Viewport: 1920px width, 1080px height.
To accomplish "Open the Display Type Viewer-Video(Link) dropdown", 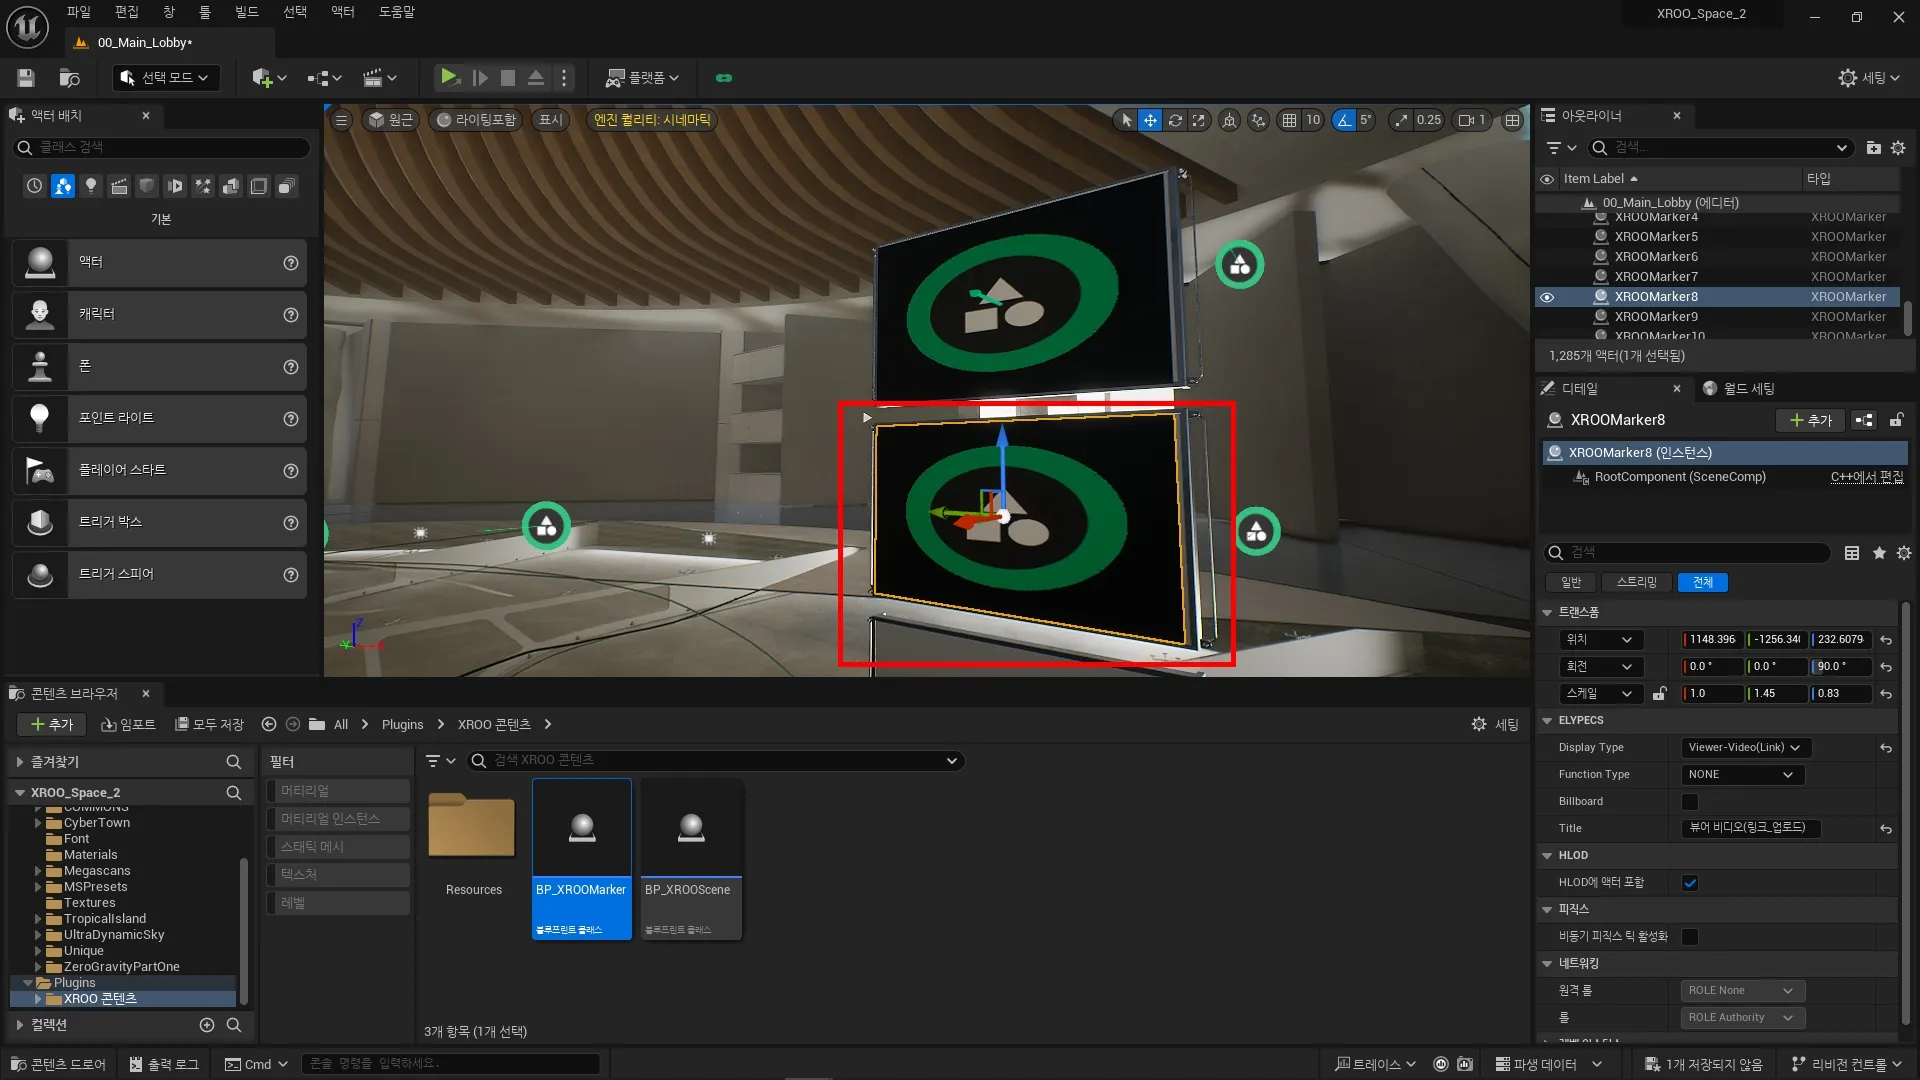I will 1744,748.
